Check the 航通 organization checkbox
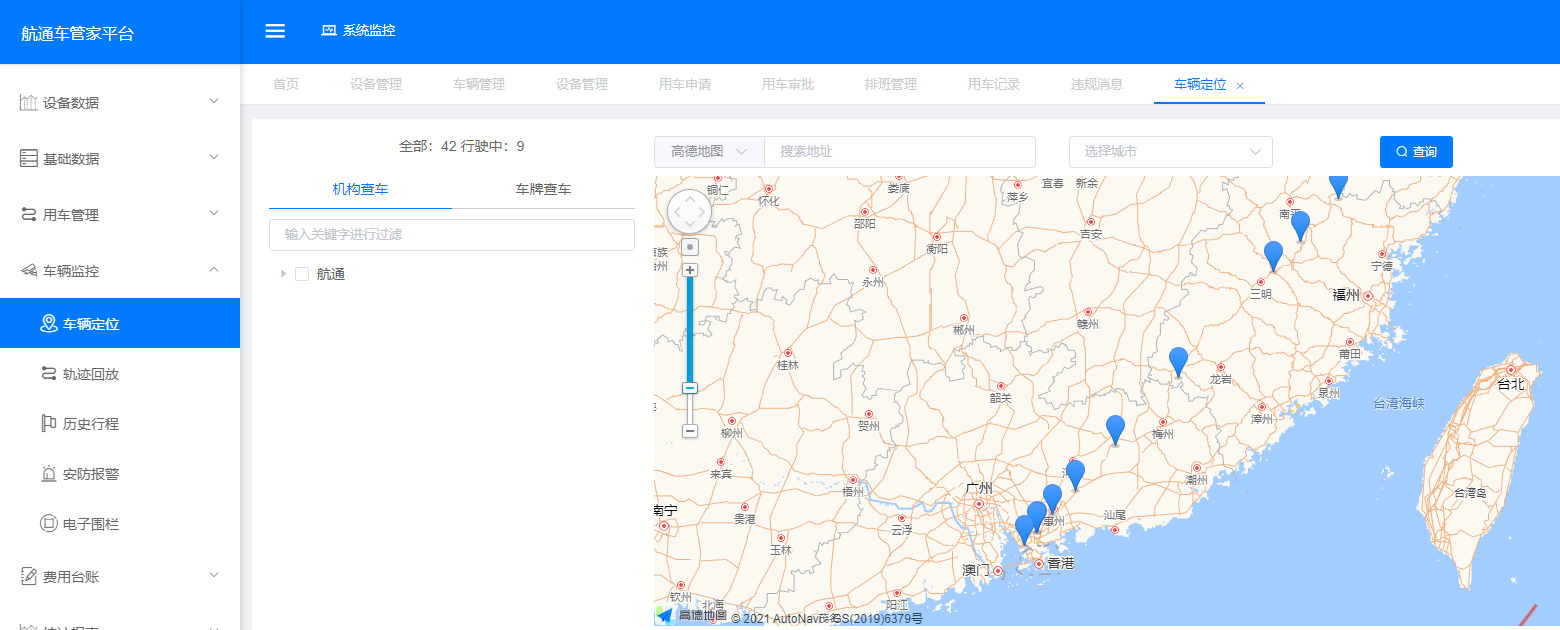The width and height of the screenshot is (1560, 630). pos(302,274)
